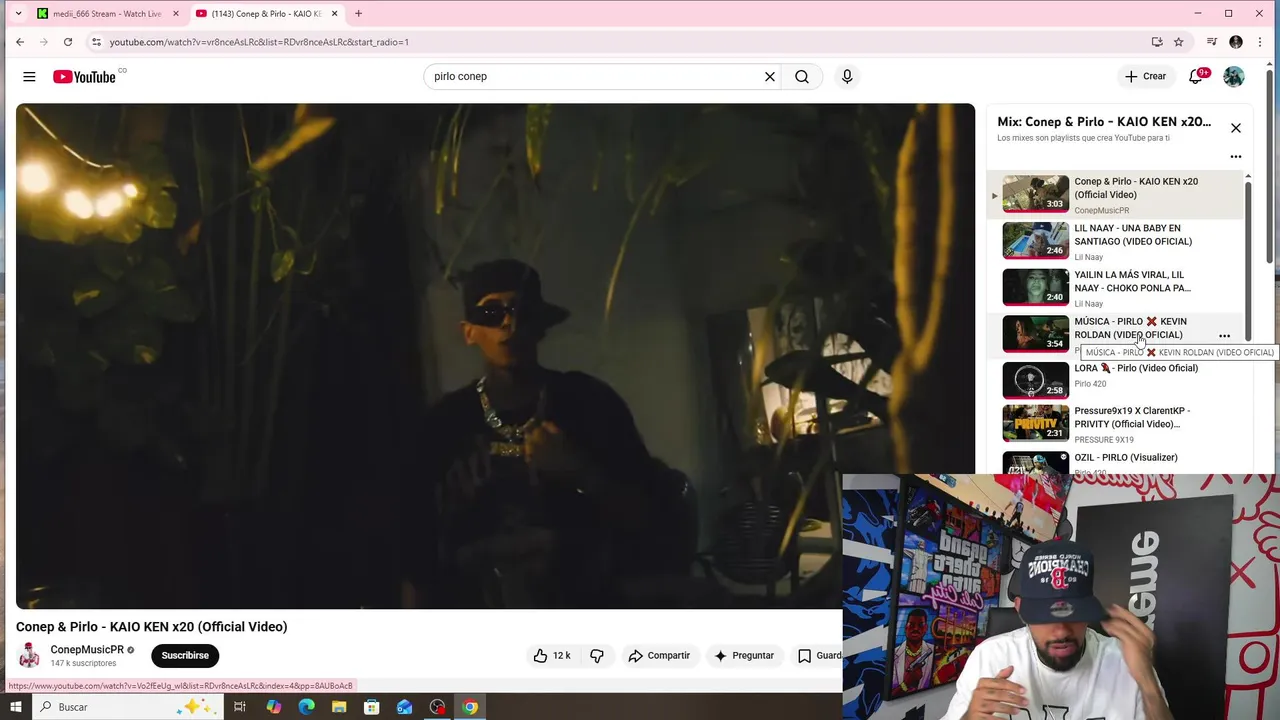This screenshot has width=1280, height=720.
Task: Open the YouTube account avatar menu
Action: pyautogui.click(x=1234, y=77)
